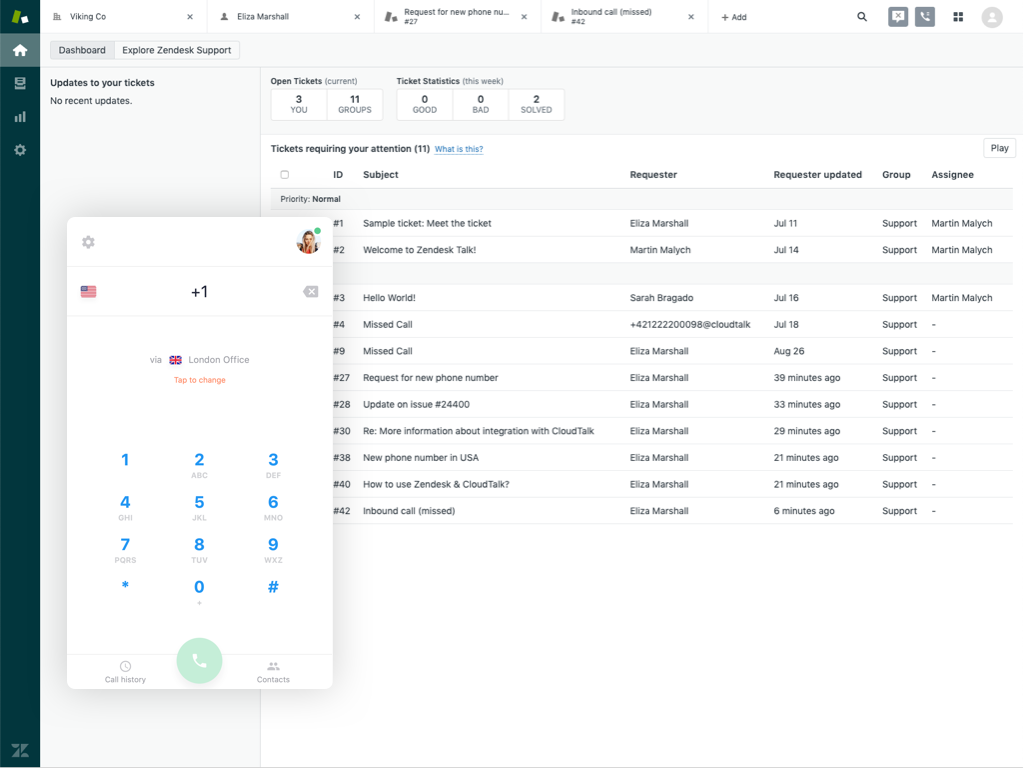Click the Play button

(x=999, y=148)
